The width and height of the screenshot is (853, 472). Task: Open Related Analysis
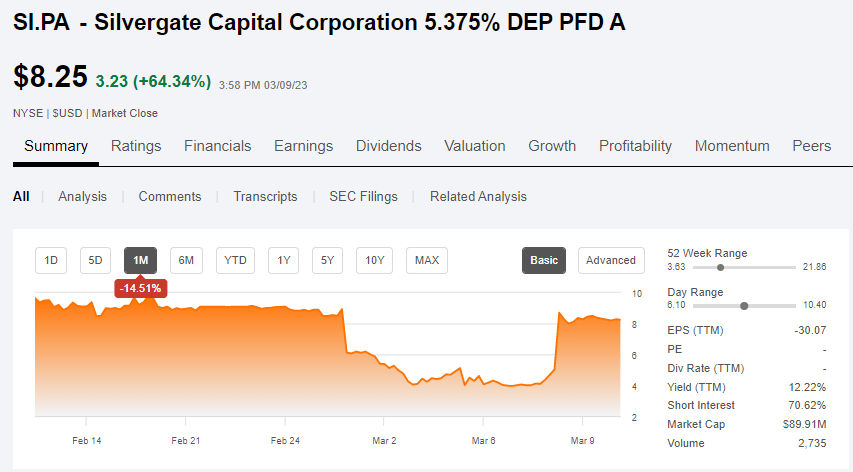click(478, 196)
